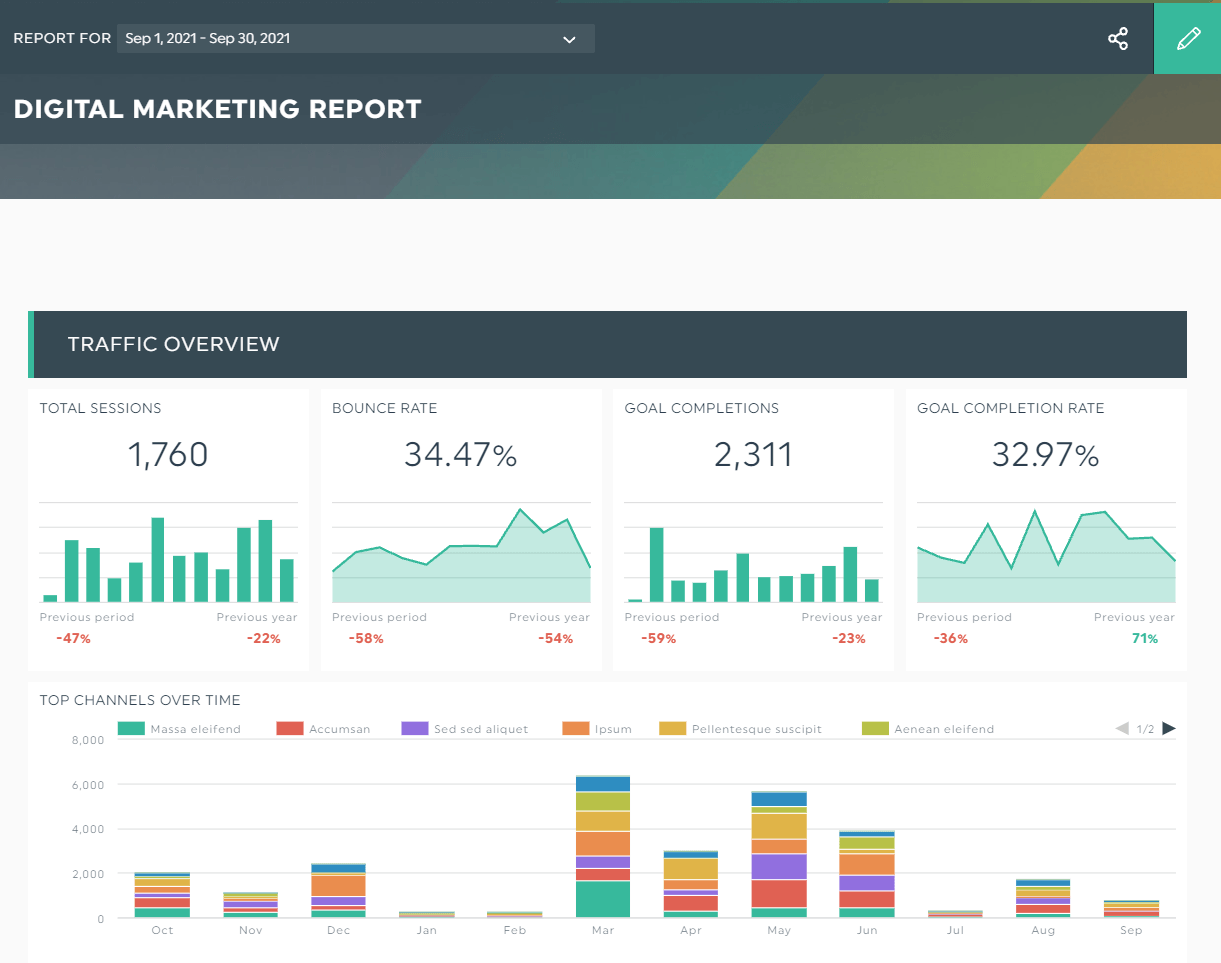Go to the previous legend page arrow
Image resolution: width=1221 pixels, height=963 pixels.
(1122, 728)
